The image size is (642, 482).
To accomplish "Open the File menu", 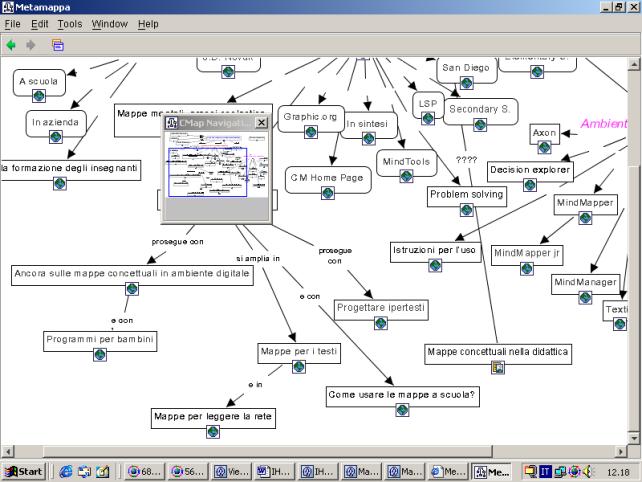I will (x=12, y=24).
